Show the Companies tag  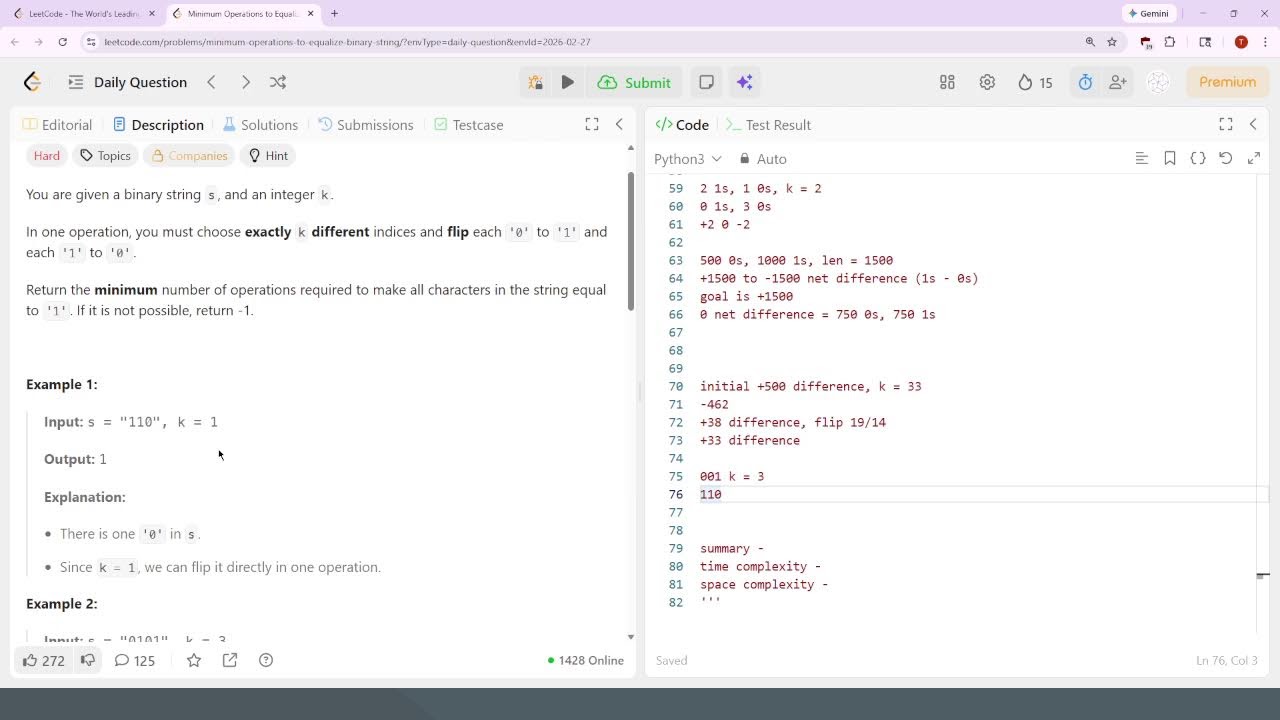189,155
